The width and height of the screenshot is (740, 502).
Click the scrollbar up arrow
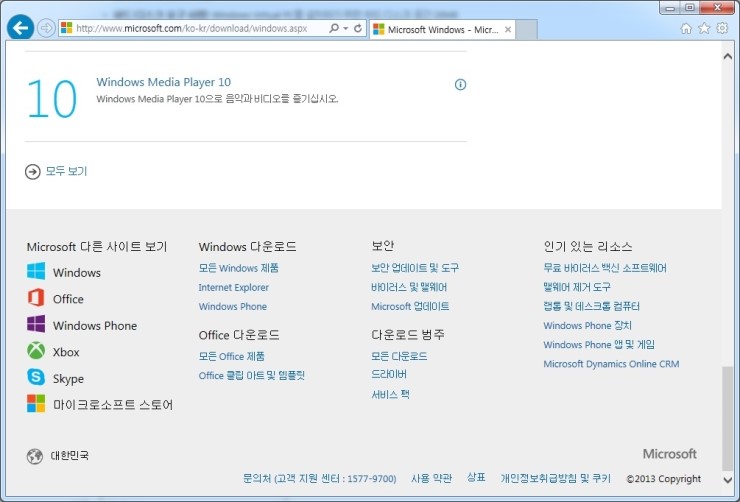727,56
